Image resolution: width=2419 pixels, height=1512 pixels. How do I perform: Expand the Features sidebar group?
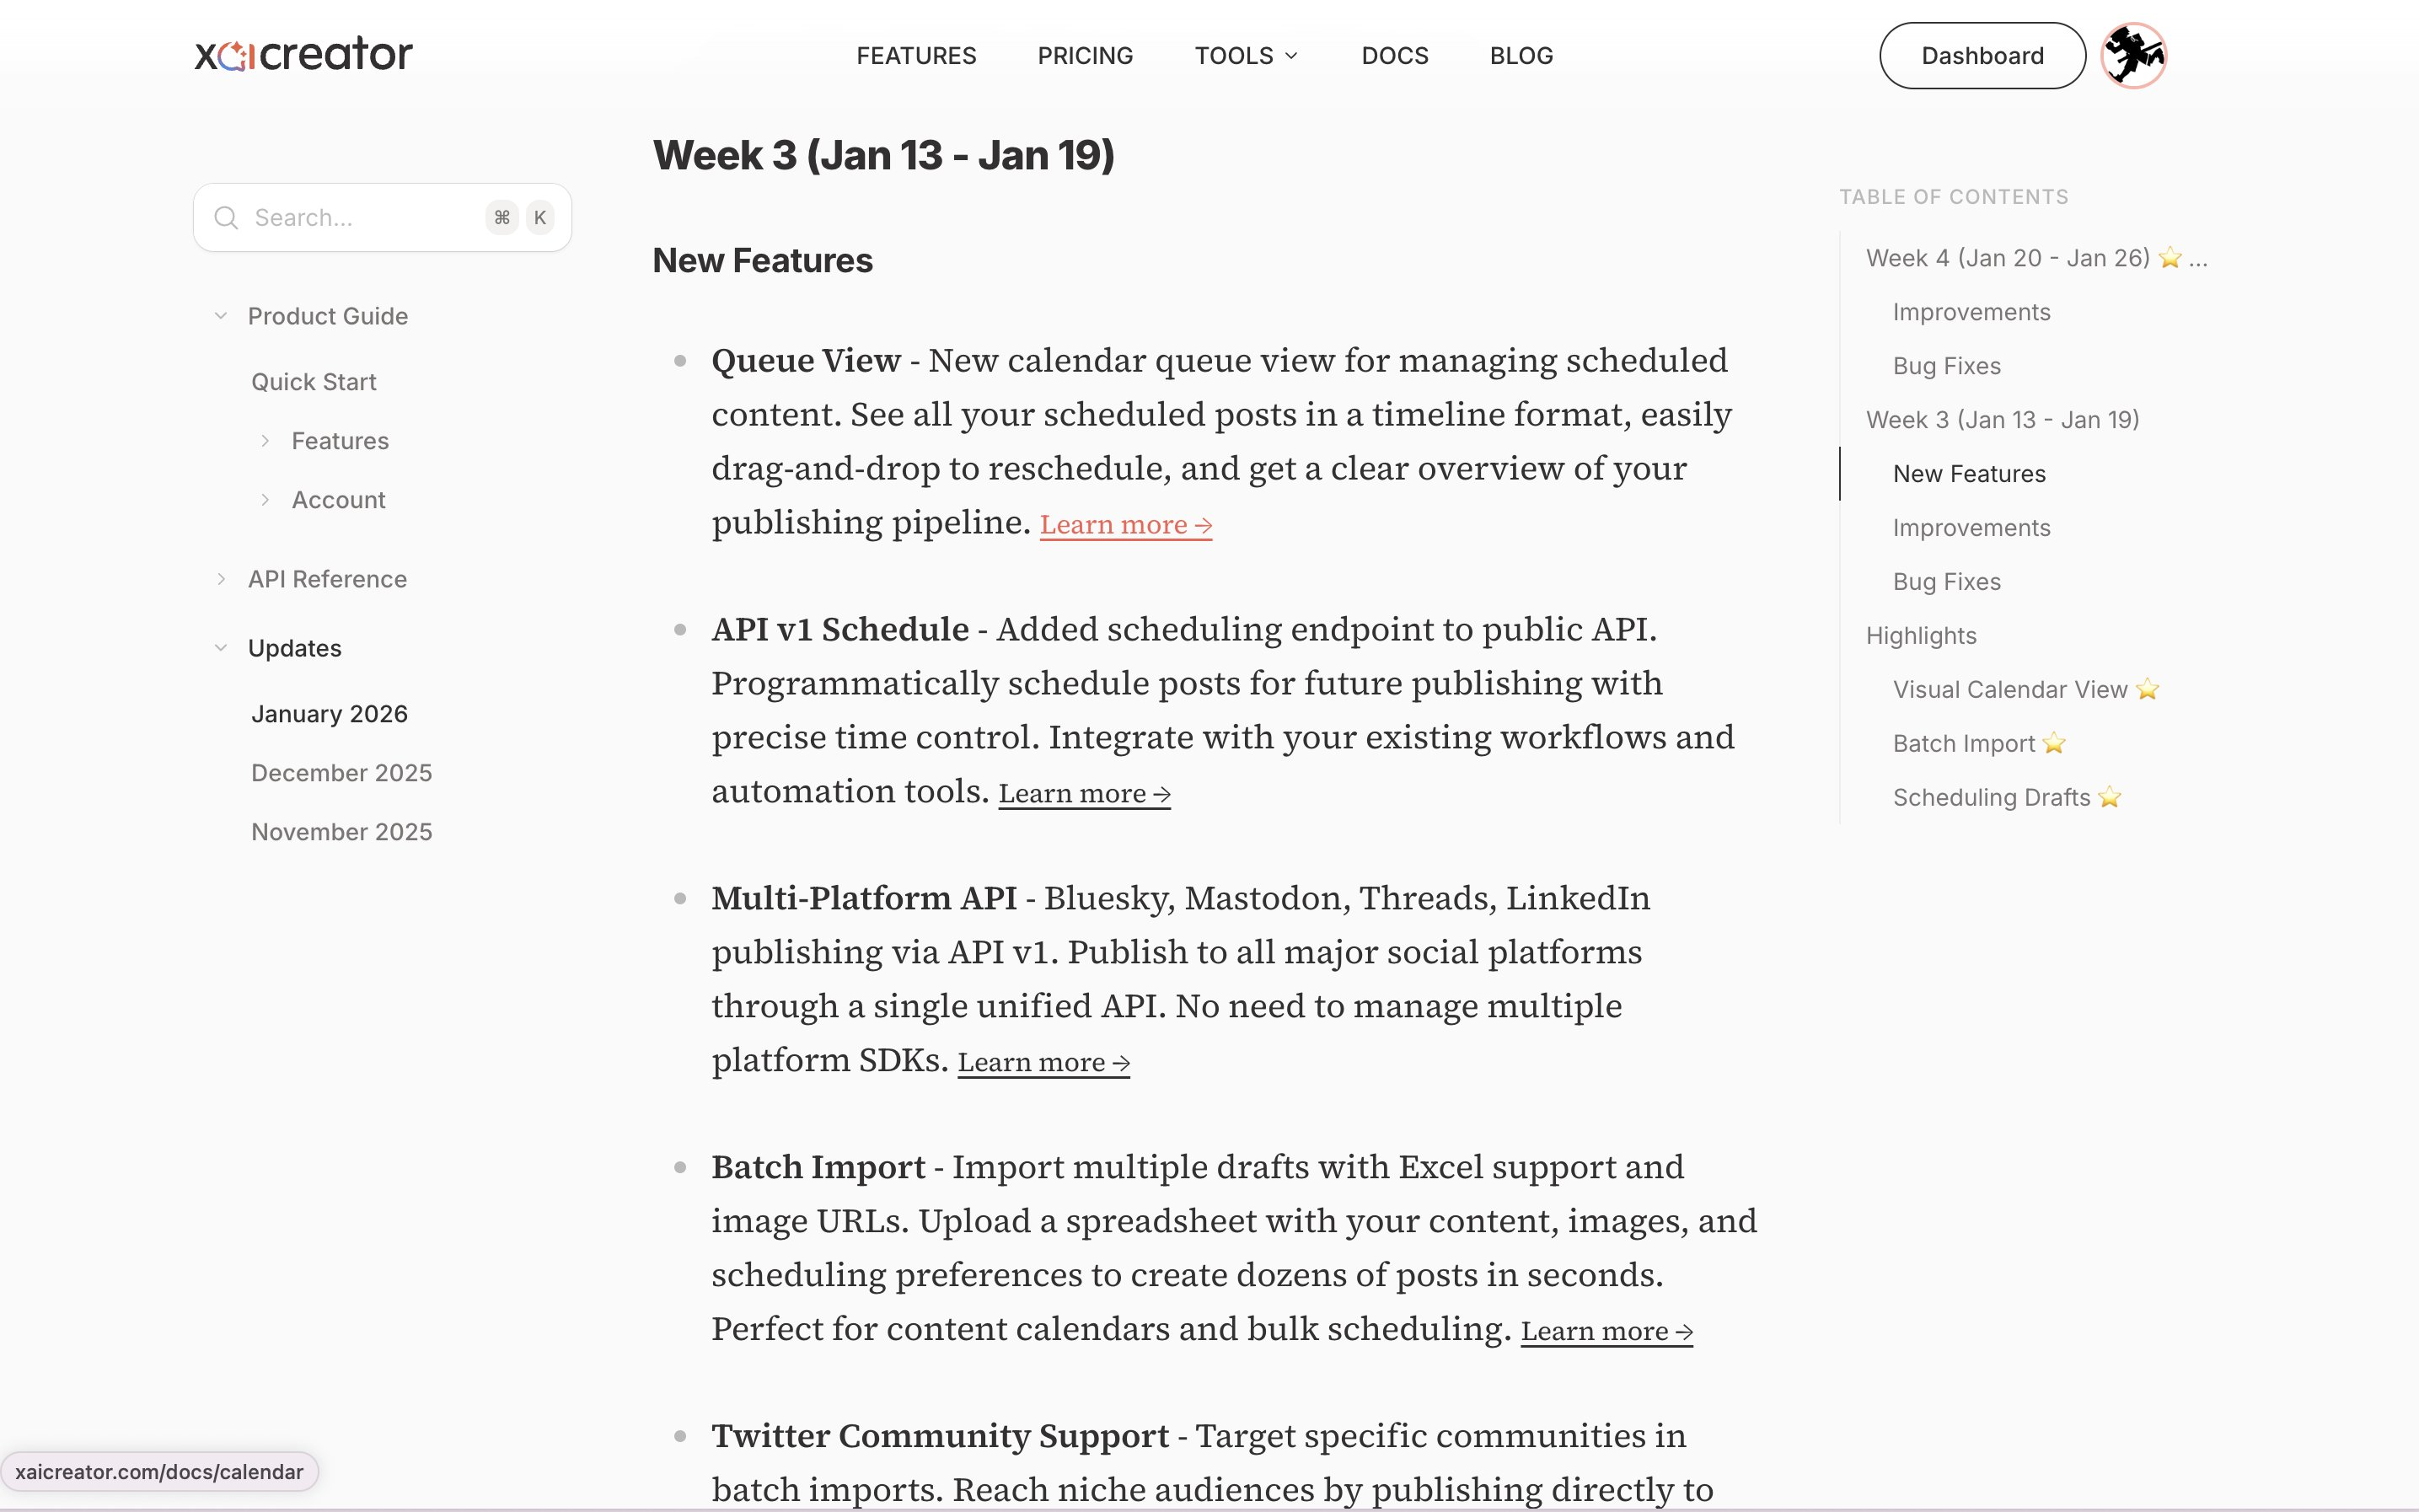265,441
